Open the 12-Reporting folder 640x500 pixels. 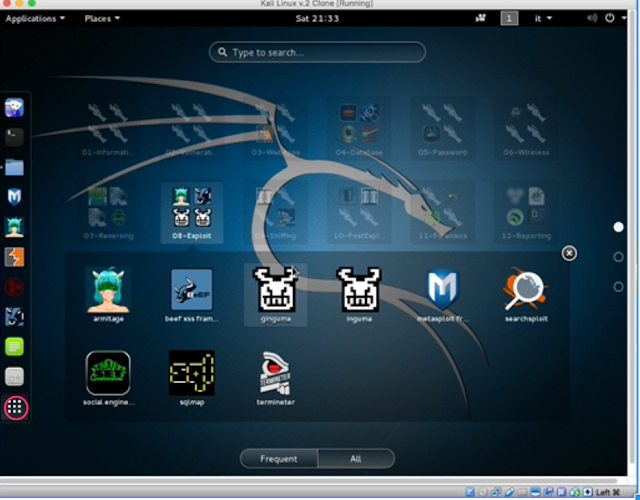coord(526,213)
